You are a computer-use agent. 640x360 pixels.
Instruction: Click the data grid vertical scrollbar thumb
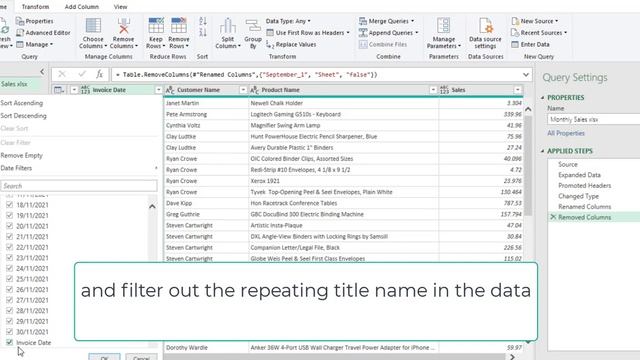[528, 165]
